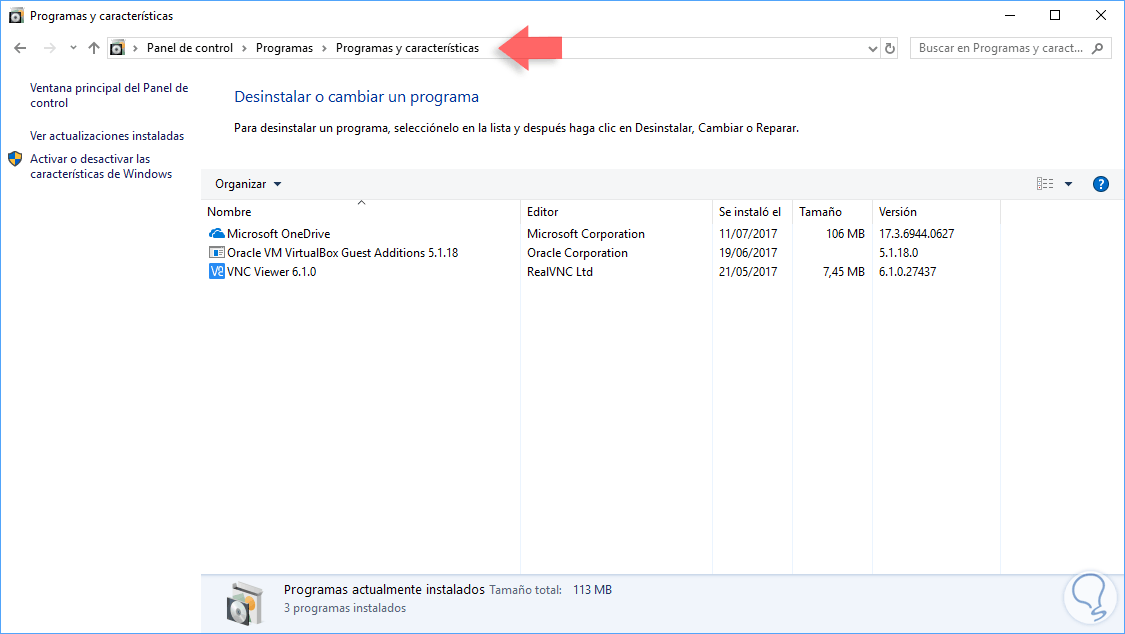This screenshot has height=634, width=1125.
Task: Click the 3 programas instalados status text
Action: 345,608
